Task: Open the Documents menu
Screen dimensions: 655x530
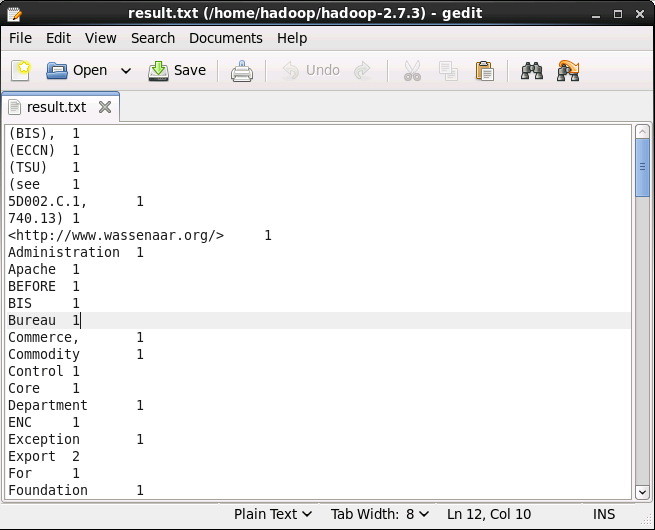Action: click(226, 38)
